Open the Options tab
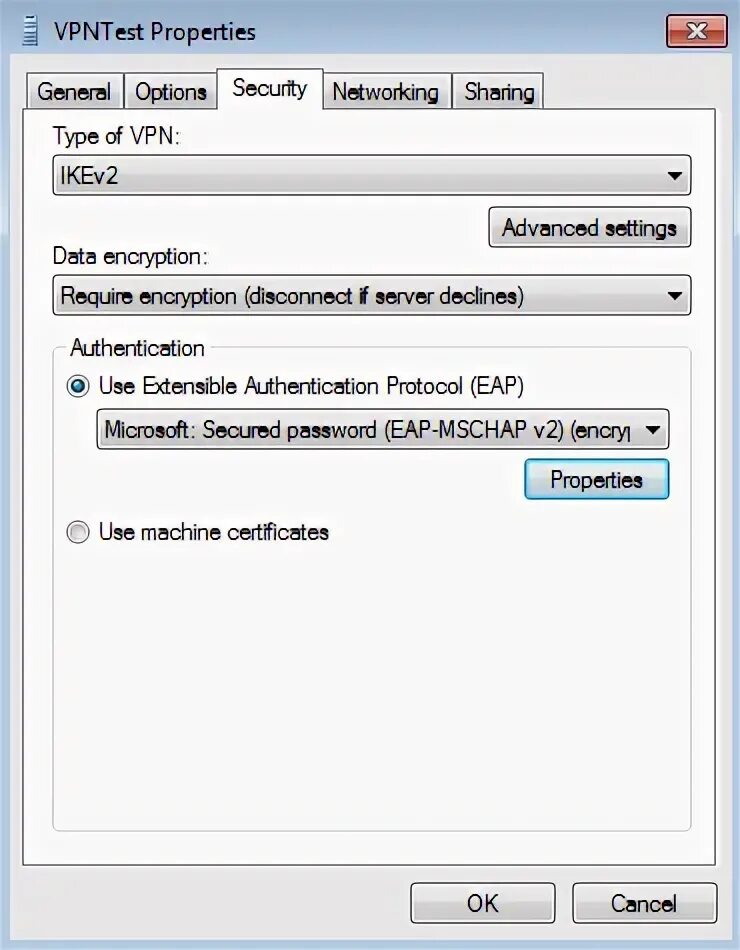 171,91
